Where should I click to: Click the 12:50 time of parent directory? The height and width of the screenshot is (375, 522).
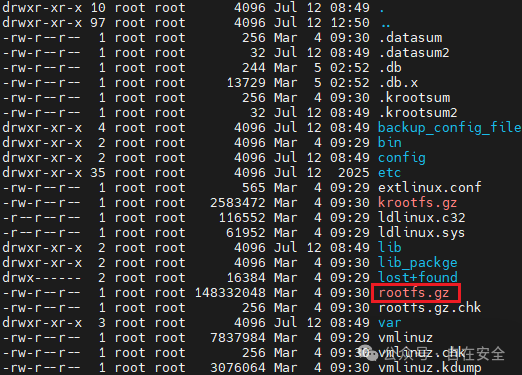click(x=350, y=23)
